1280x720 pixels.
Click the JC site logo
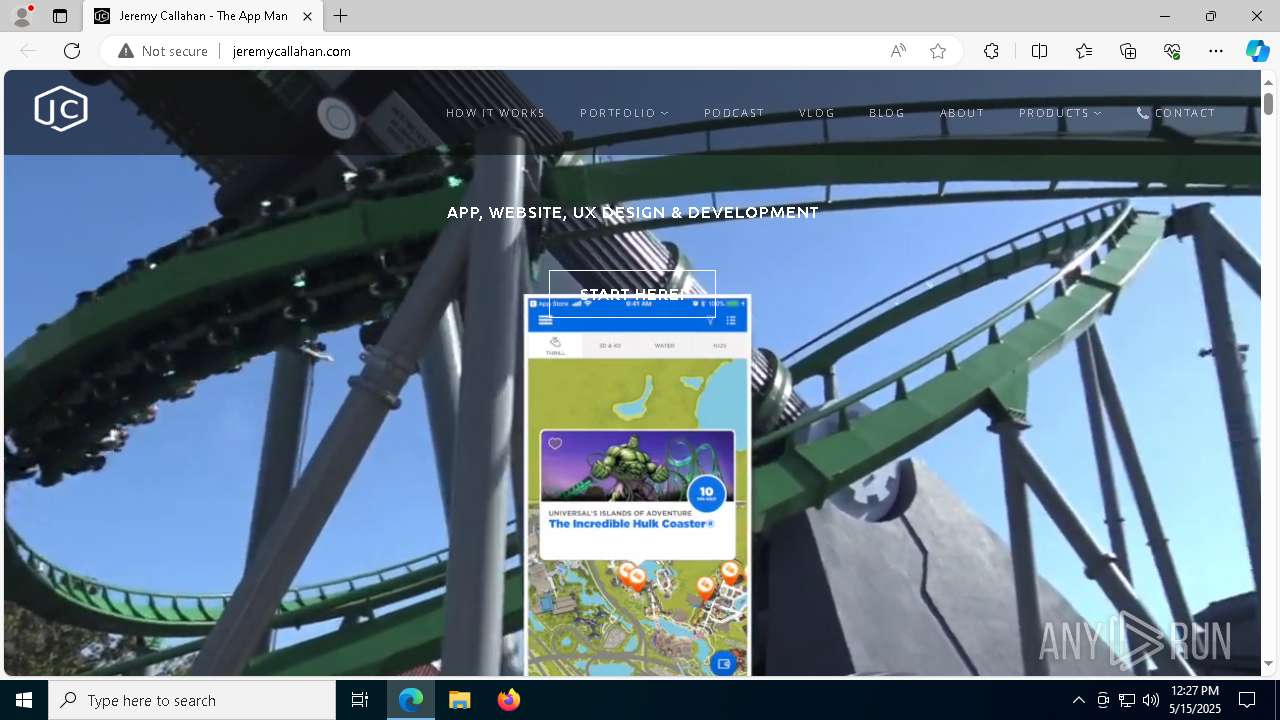61,109
